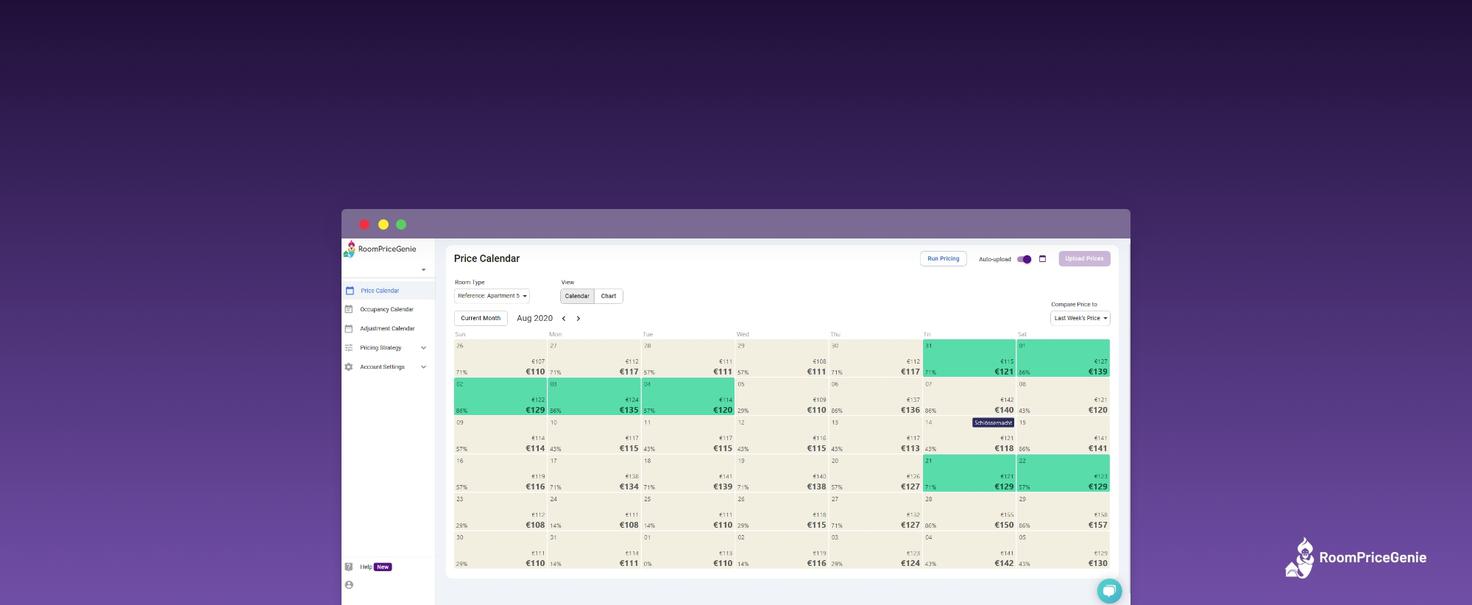Expand the Account Settings submenu chevron
This screenshot has width=1472, height=605.
click(x=423, y=367)
